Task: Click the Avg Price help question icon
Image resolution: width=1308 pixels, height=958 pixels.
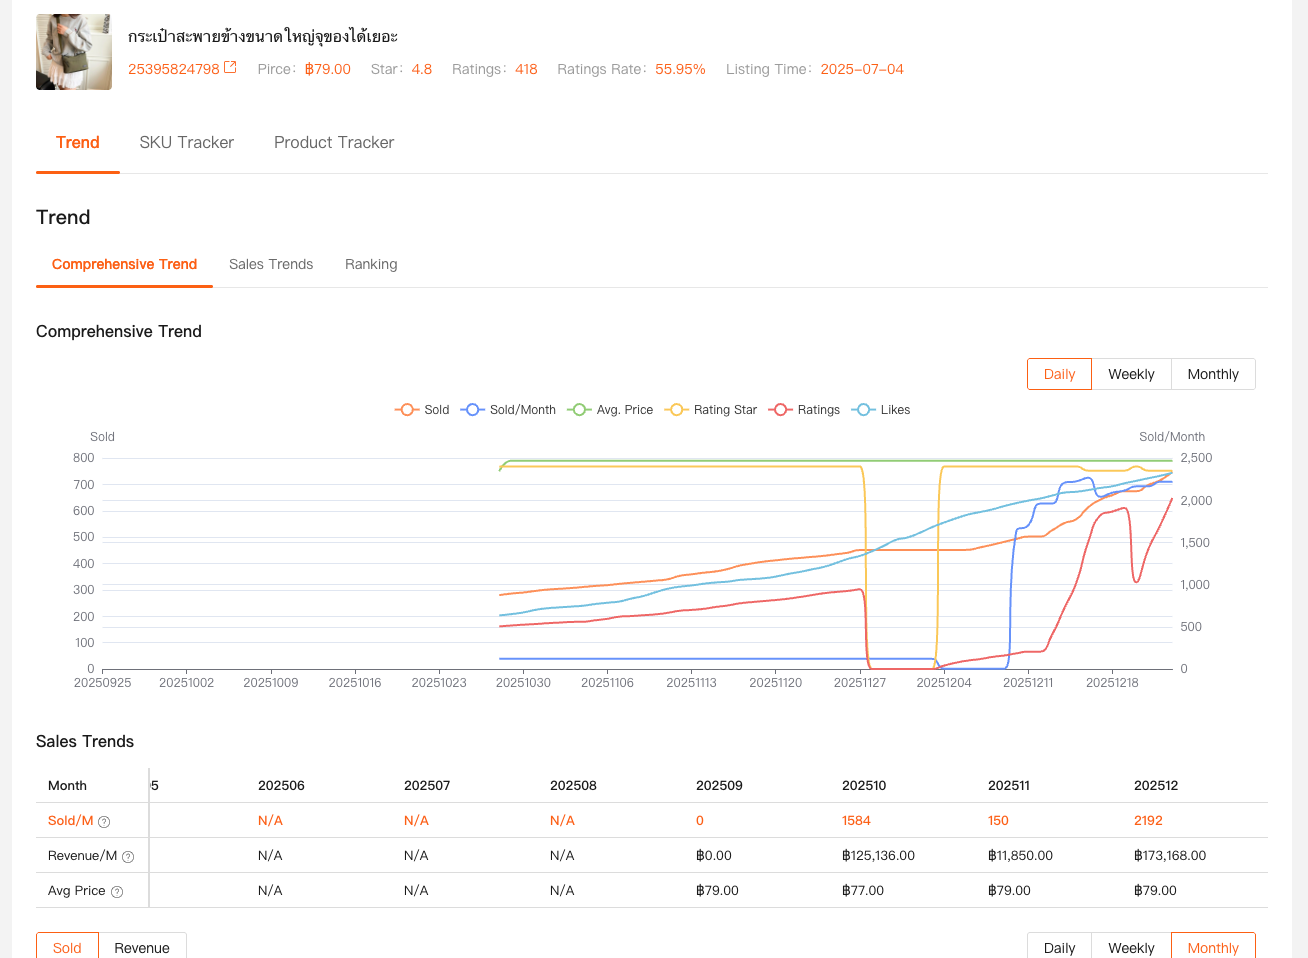Action: pyautogui.click(x=117, y=892)
